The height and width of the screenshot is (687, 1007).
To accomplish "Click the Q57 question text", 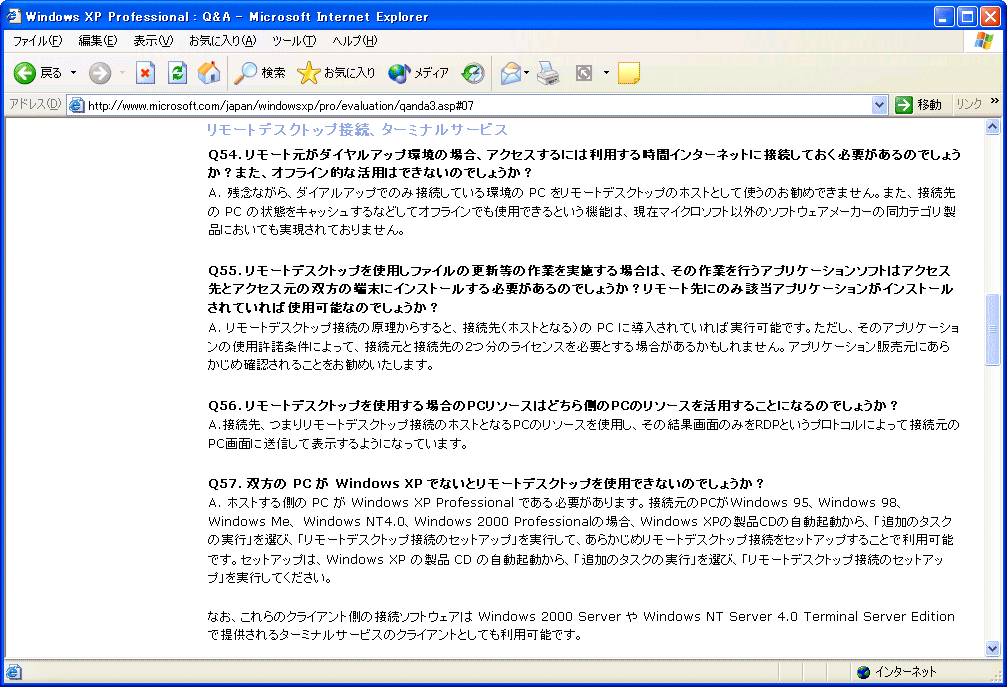I will point(486,483).
